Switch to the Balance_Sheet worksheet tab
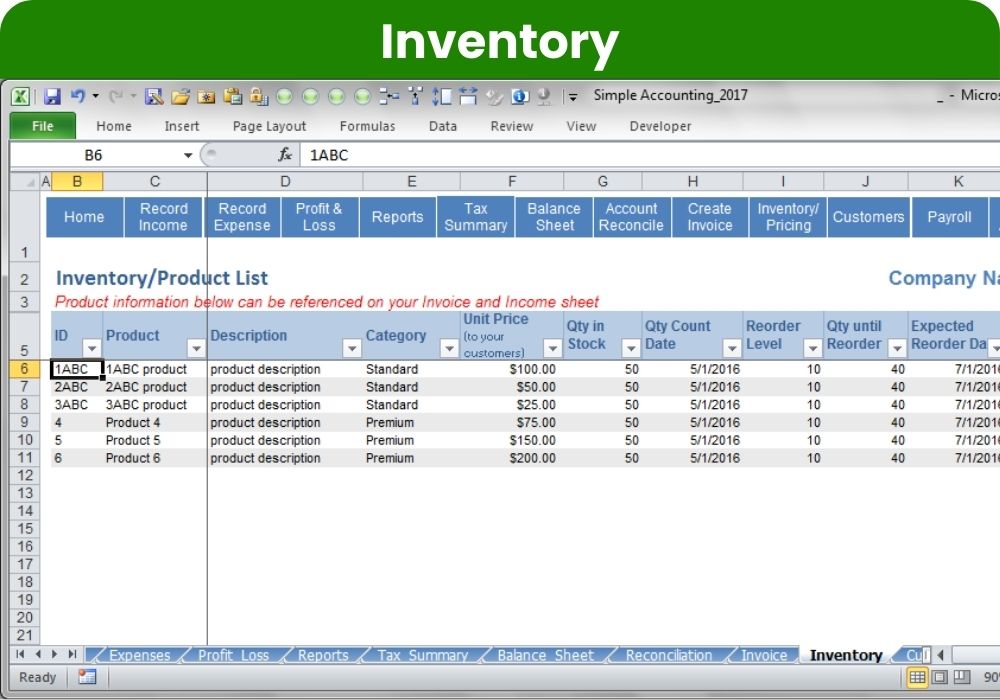The height and width of the screenshot is (700, 1000). tap(546, 656)
